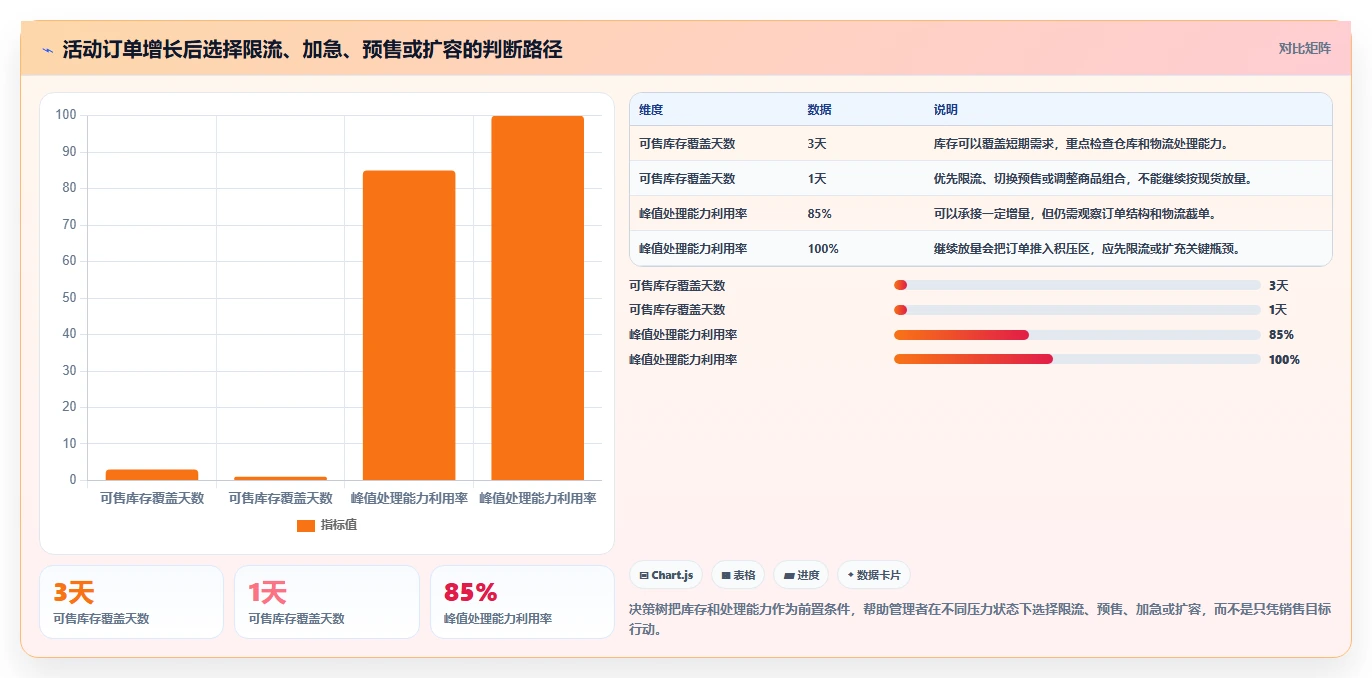Click the description starting with 可以承接一定增量

[1075, 213]
